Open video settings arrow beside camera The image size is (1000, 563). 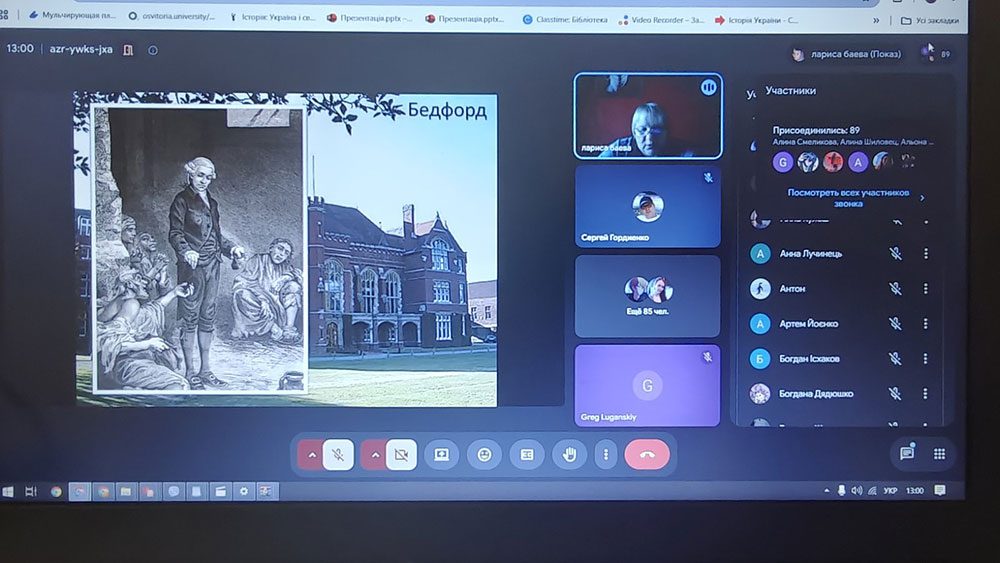point(374,455)
